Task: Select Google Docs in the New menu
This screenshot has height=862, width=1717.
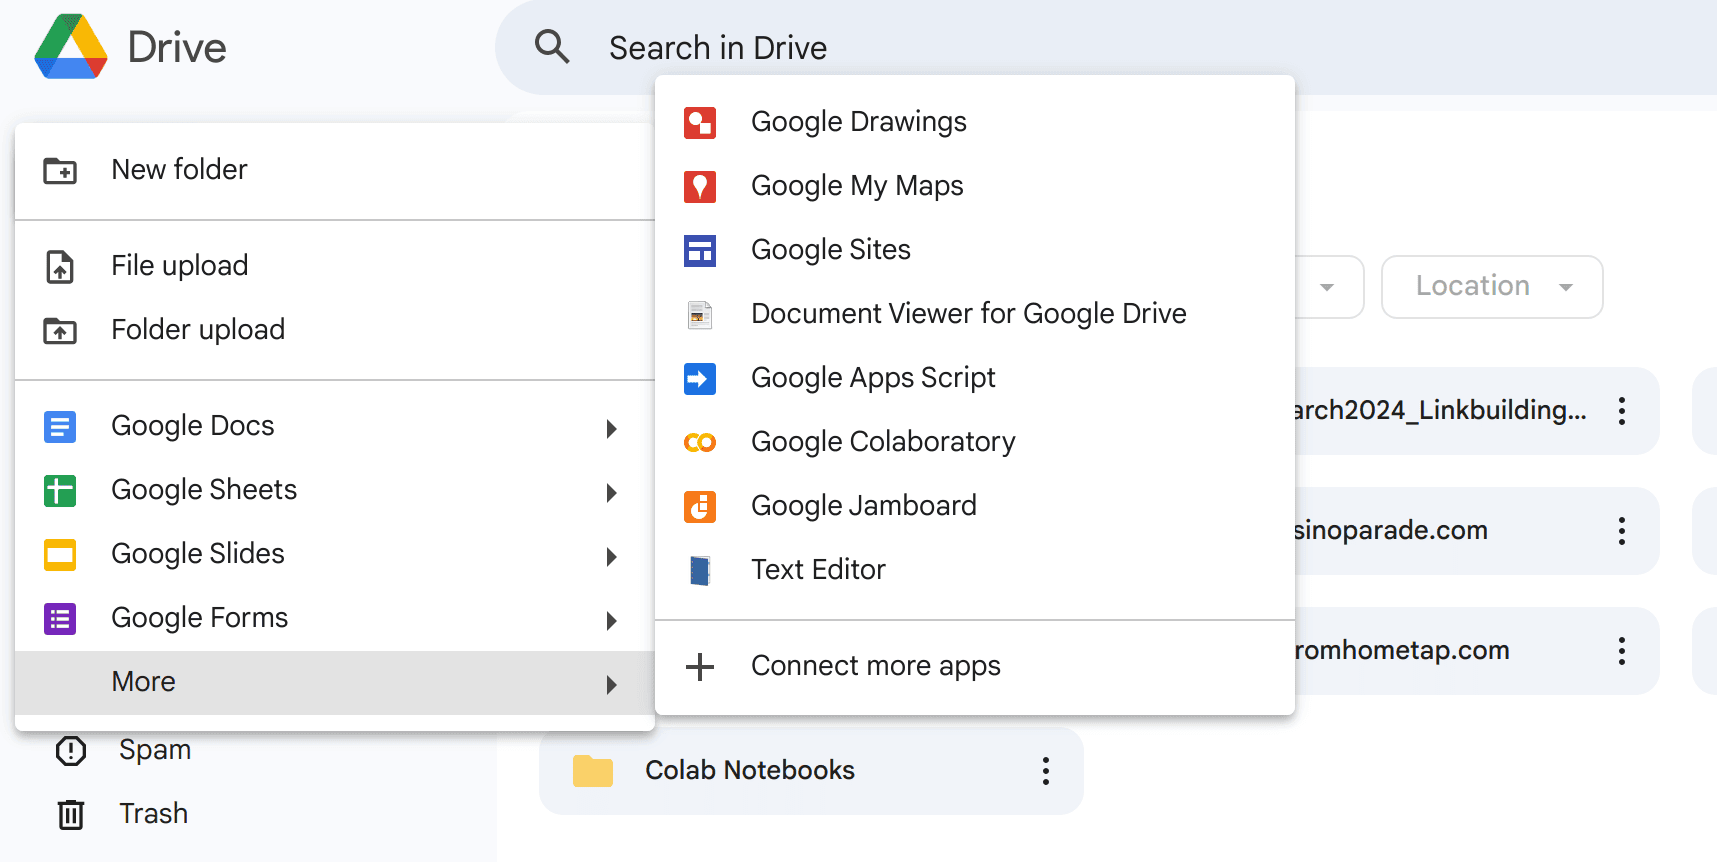Action: 335,427
